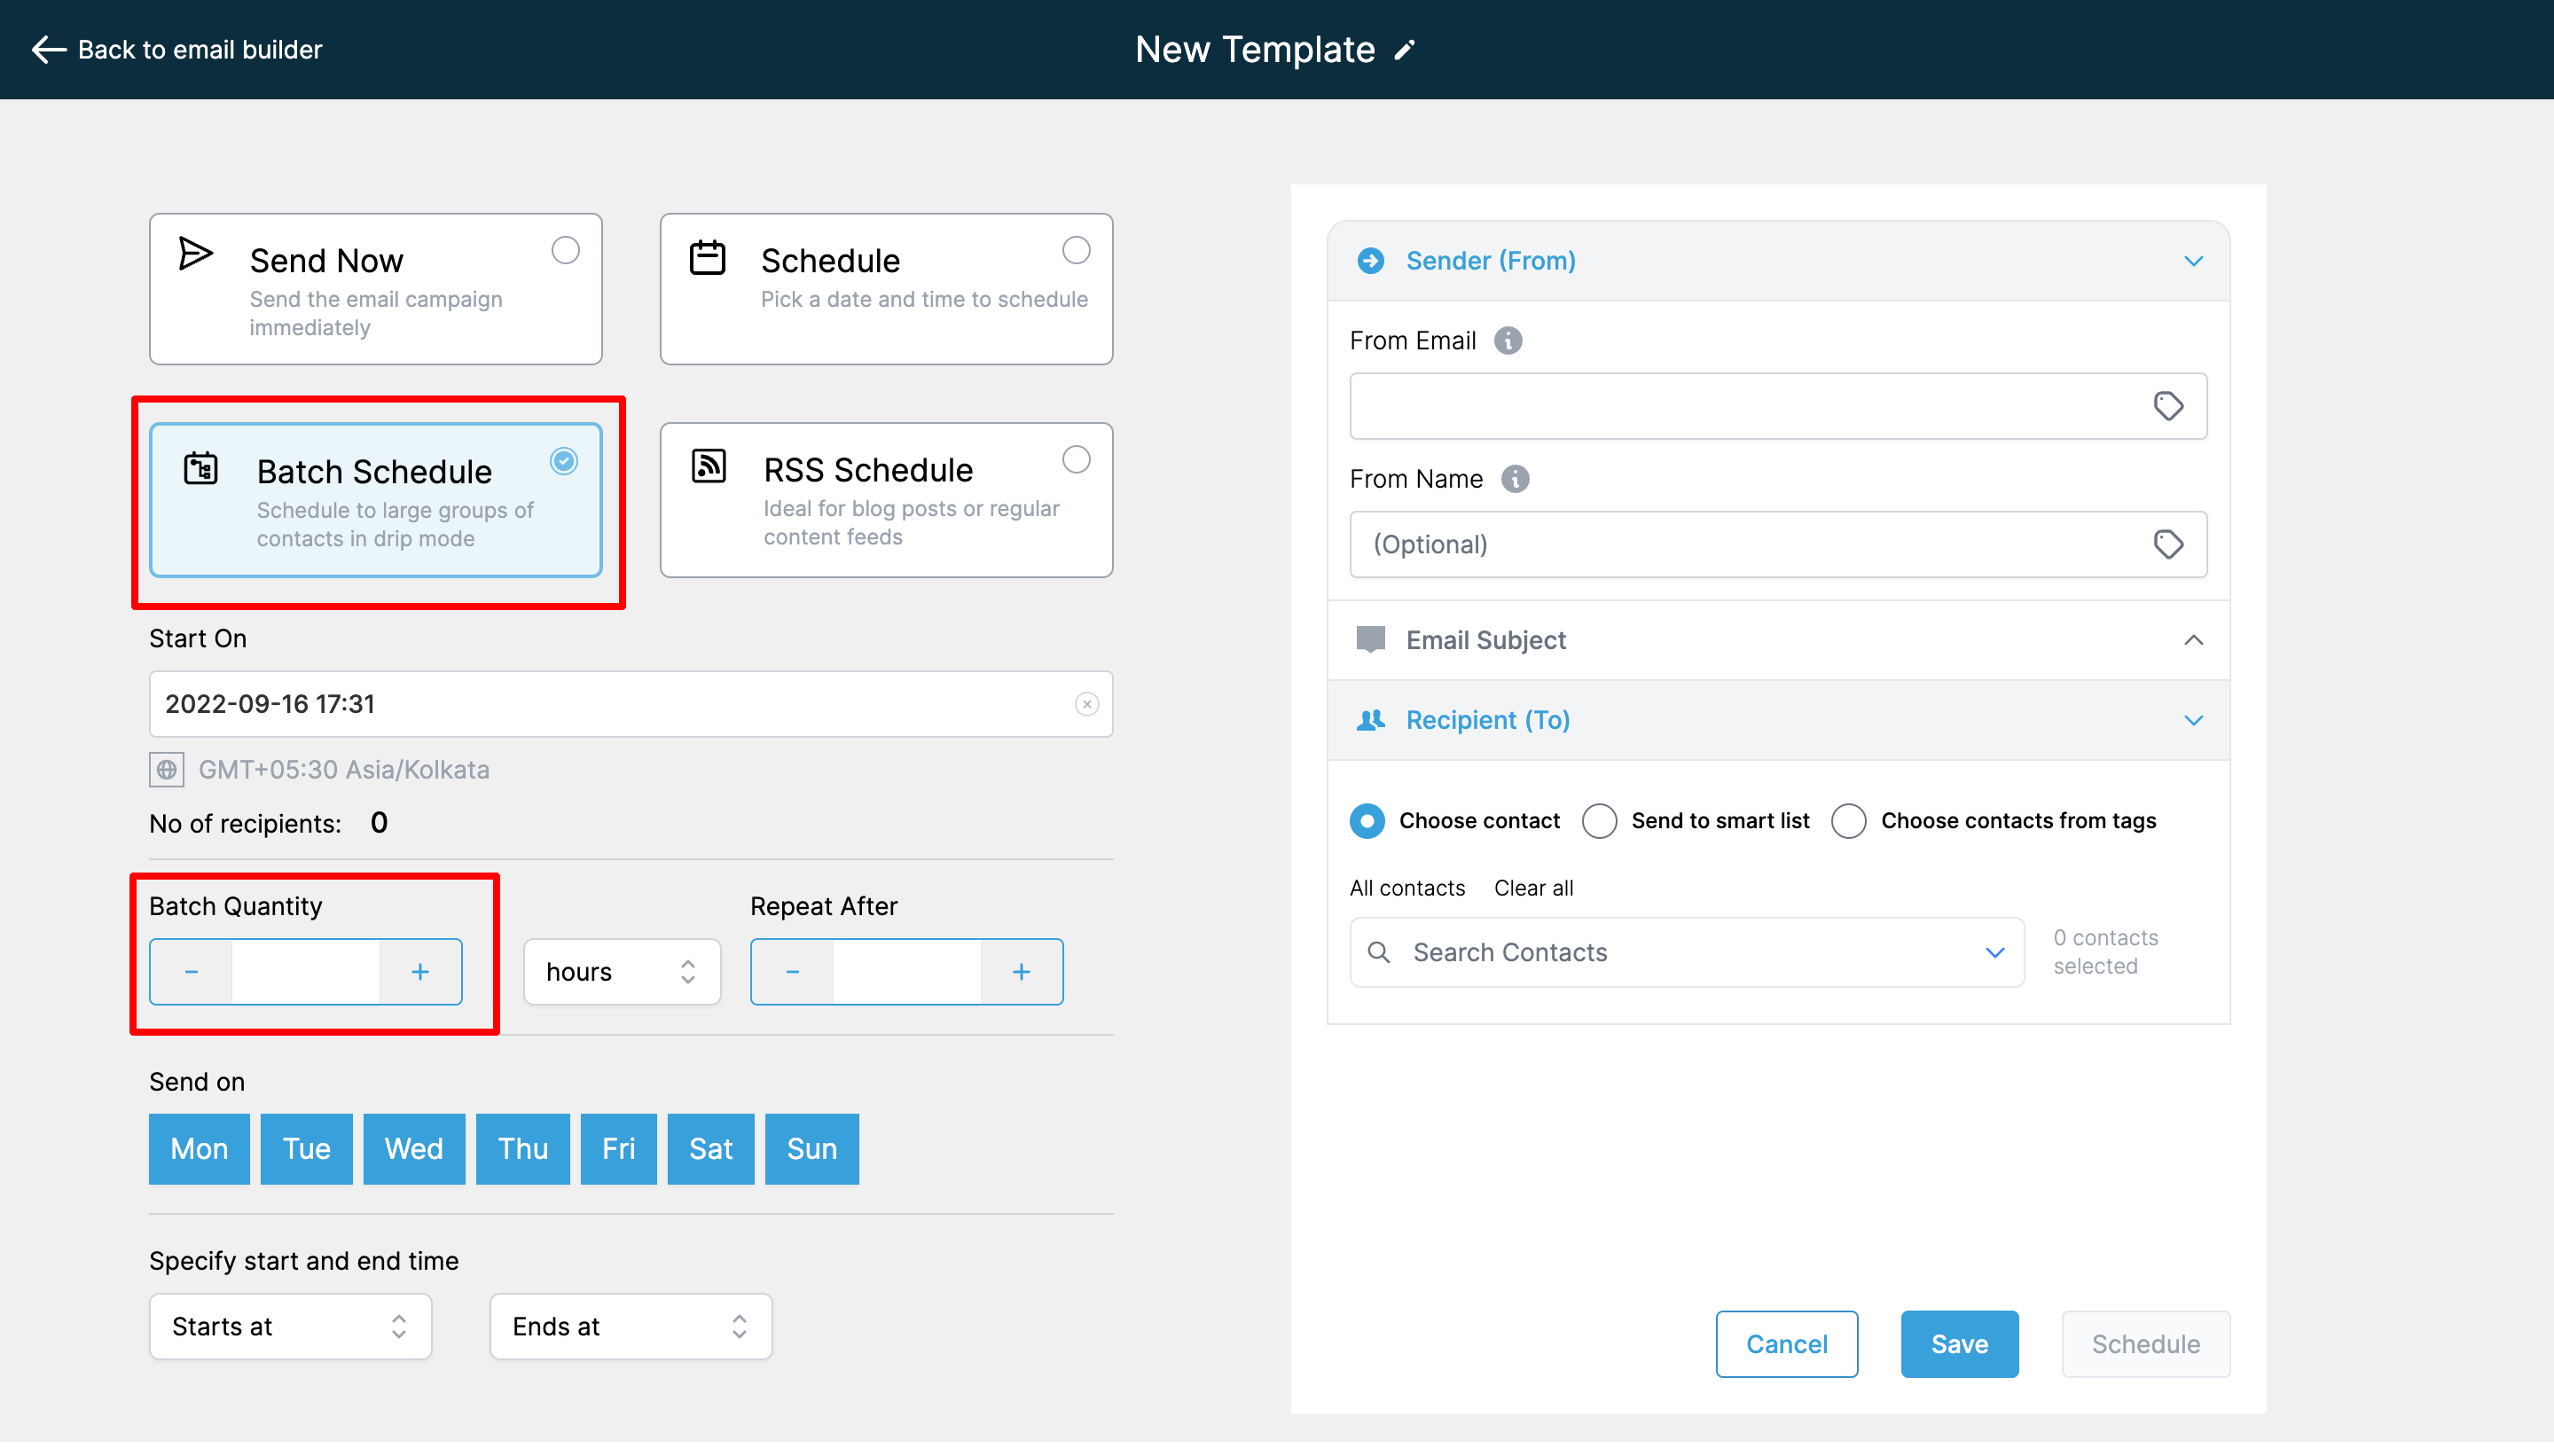This screenshot has height=1456, width=2554.
Task: Click the Save button
Action: pyautogui.click(x=1958, y=1344)
